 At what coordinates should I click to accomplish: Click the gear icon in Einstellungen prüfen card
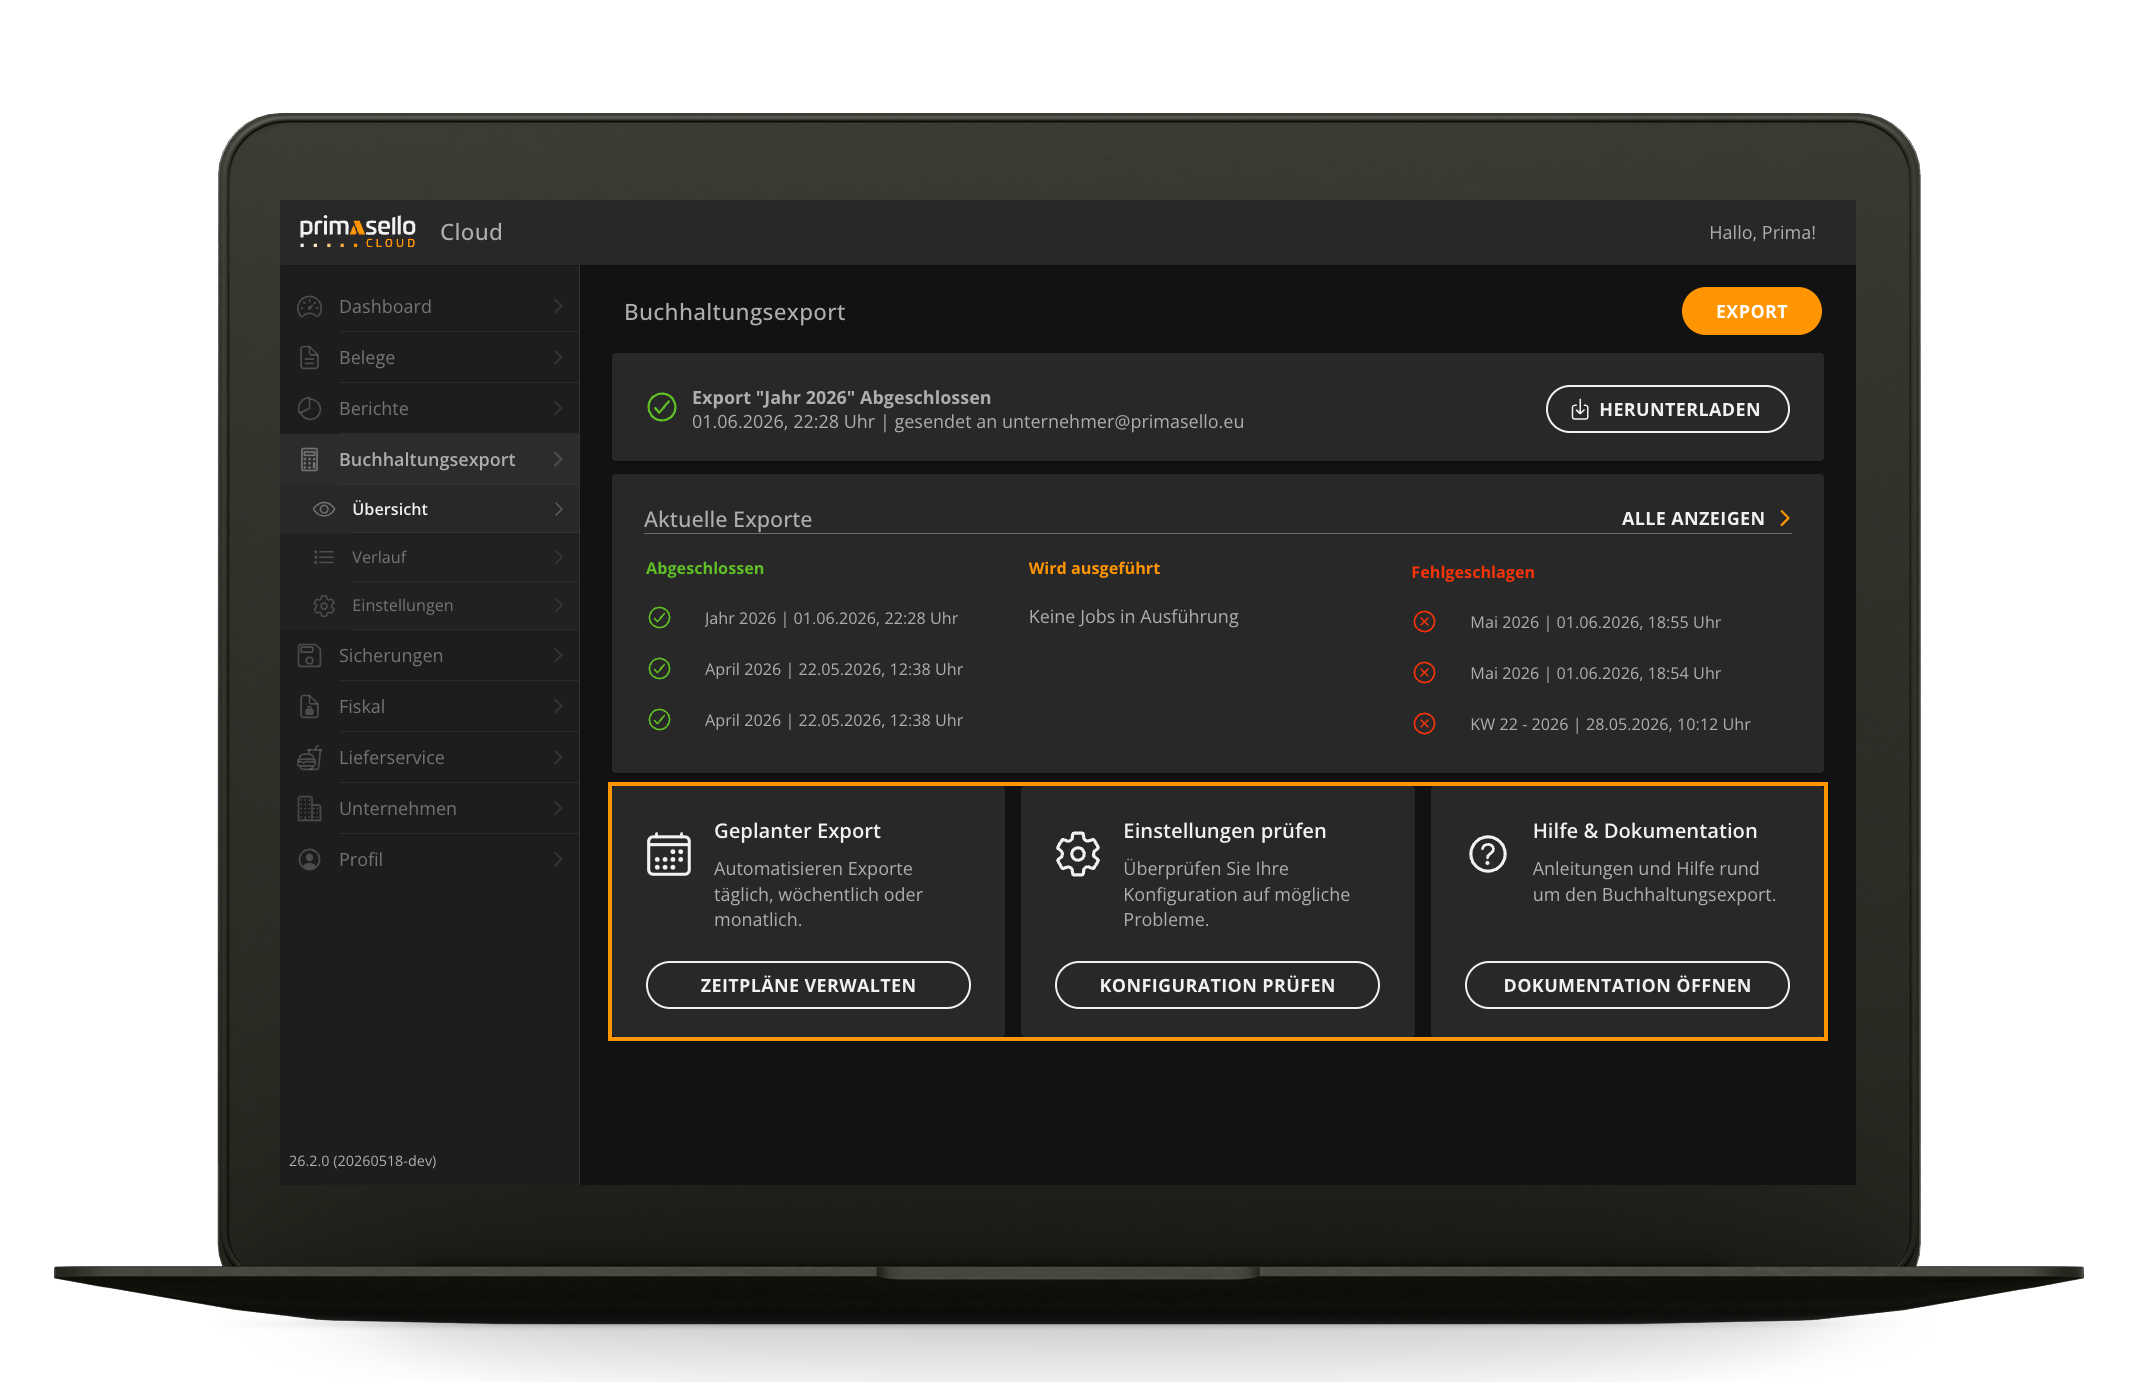[x=1078, y=854]
